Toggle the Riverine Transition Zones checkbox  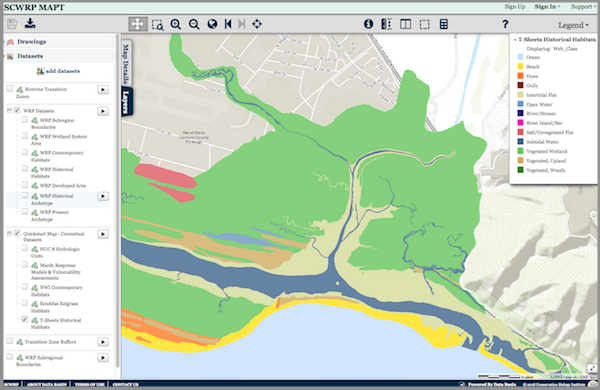click(x=10, y=89)
